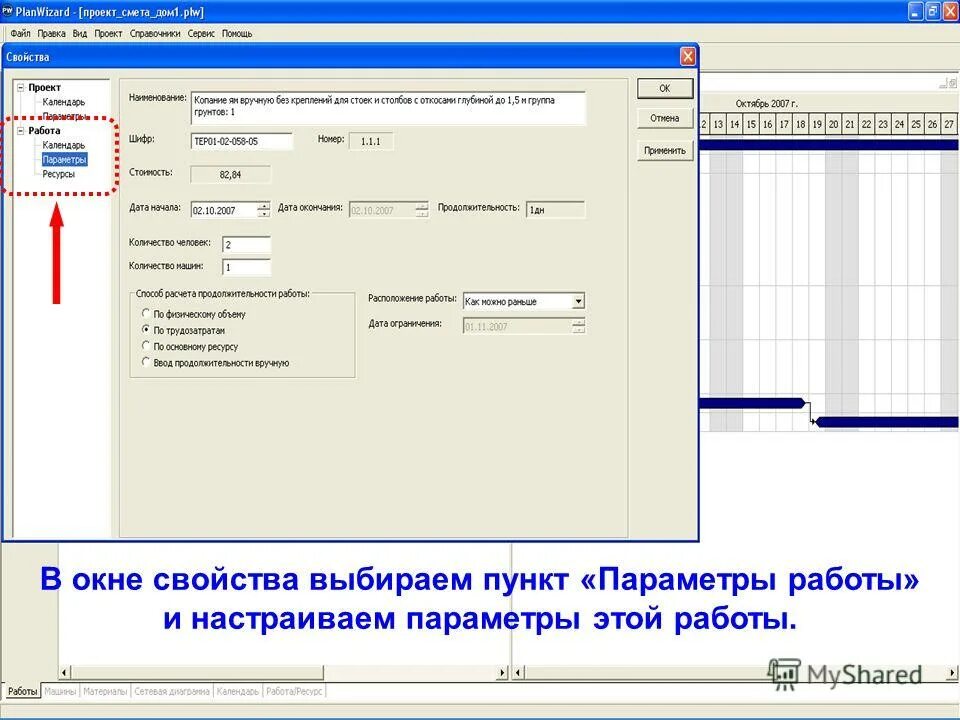Select «По основному ресурсу» calculation method
Image resolution: width=960 pixels, height=720 pixels.
[145, 345]
